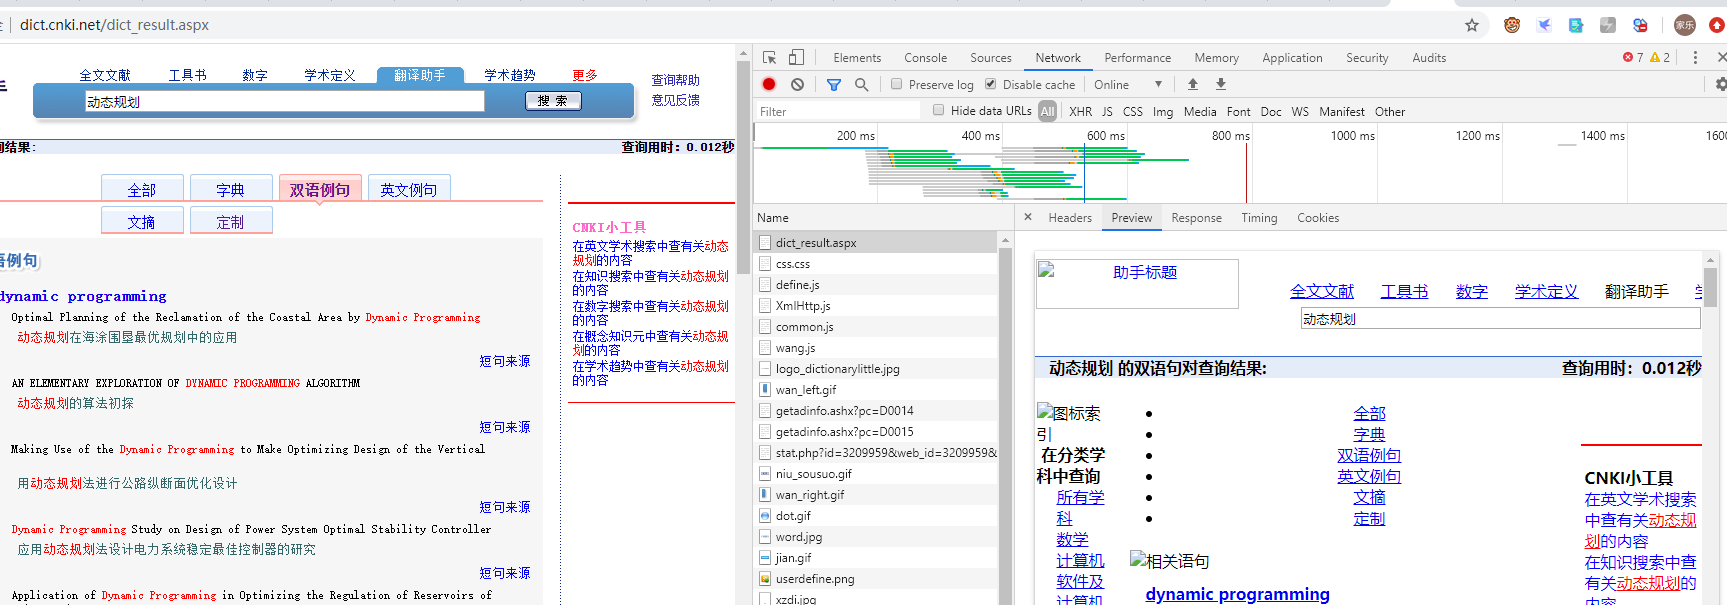Image resolution: width=1727 pixels, height=605 pixels.
Task: Open the user profile avatar
Action: pyautogui.click(x=1685, y=25)
